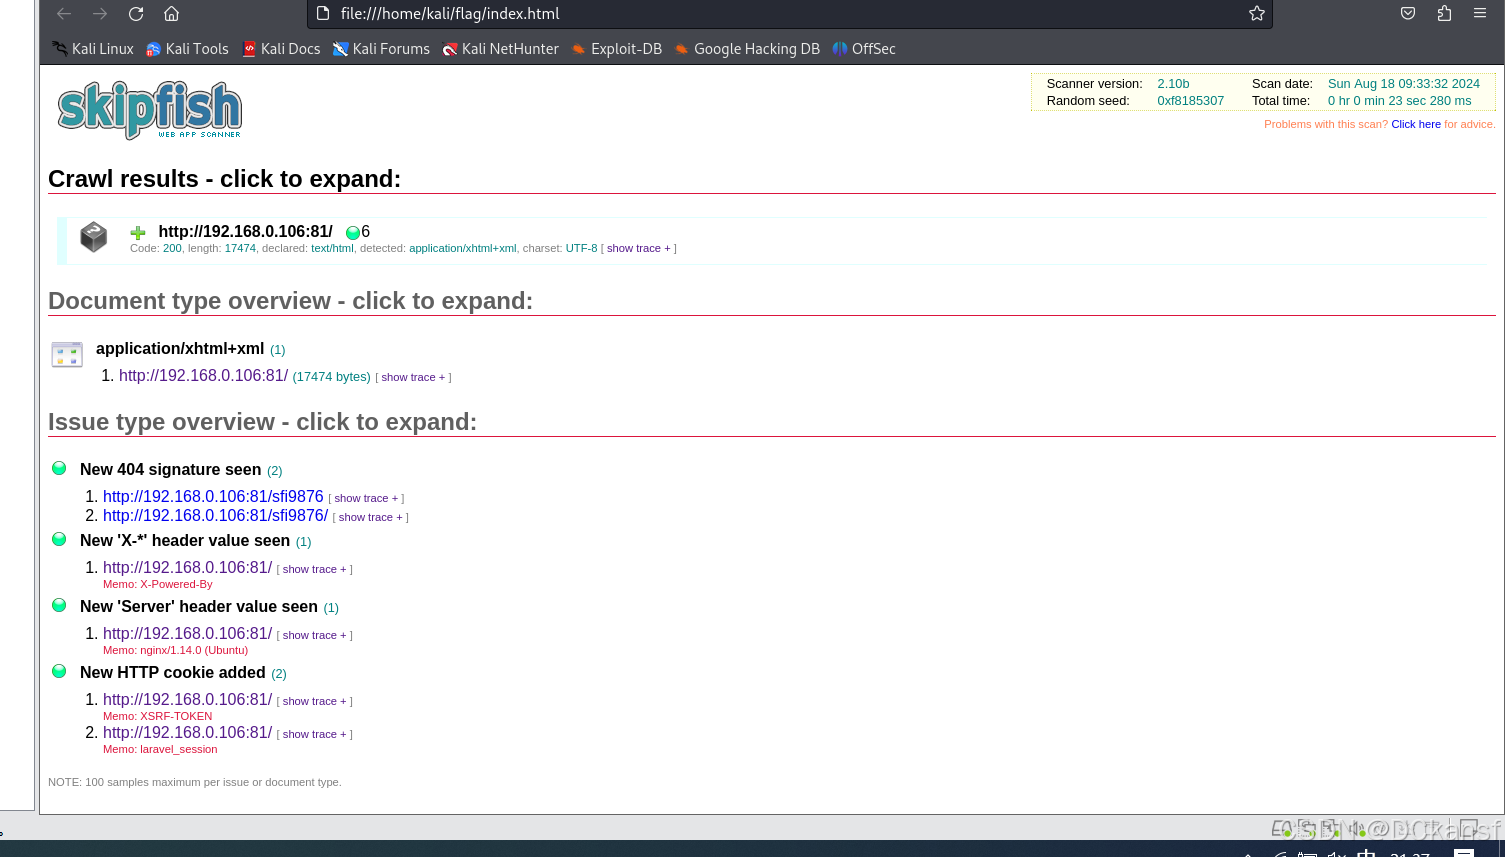Open the link with X-Powered-By memo
This screenshot has width=1505, height=857.
coord(187,568)
